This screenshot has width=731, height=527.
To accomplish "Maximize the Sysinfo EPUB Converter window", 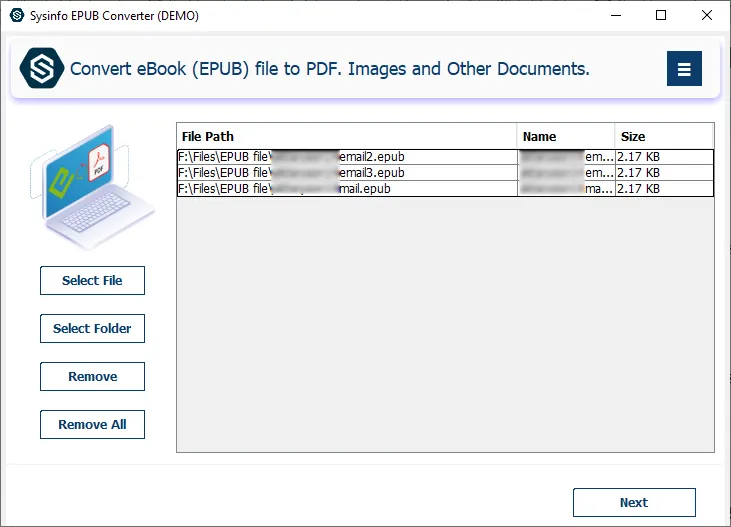I will 661,15.
